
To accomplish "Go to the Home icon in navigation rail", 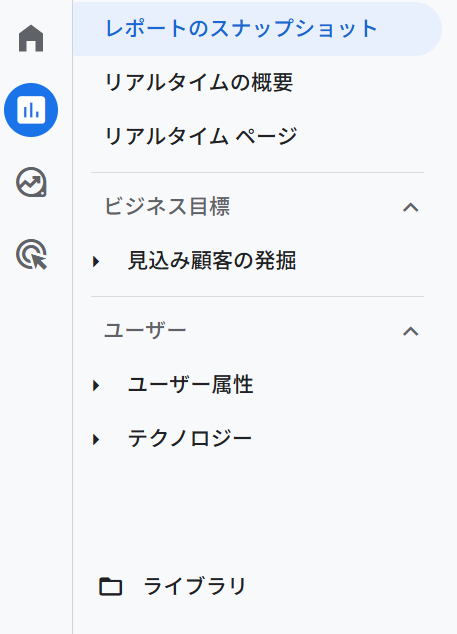I will pyautogui.click(x=31, y=38).
